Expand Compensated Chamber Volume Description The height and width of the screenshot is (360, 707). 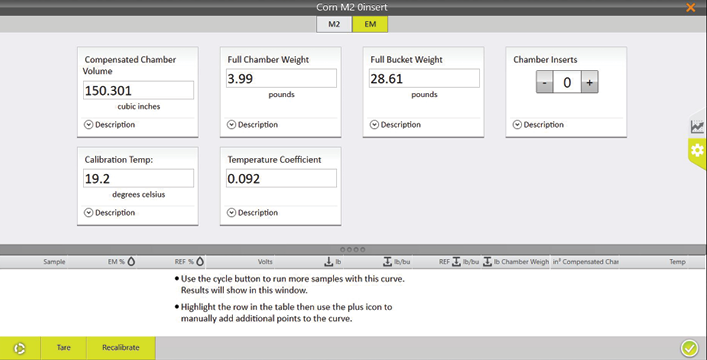(110, 125)
